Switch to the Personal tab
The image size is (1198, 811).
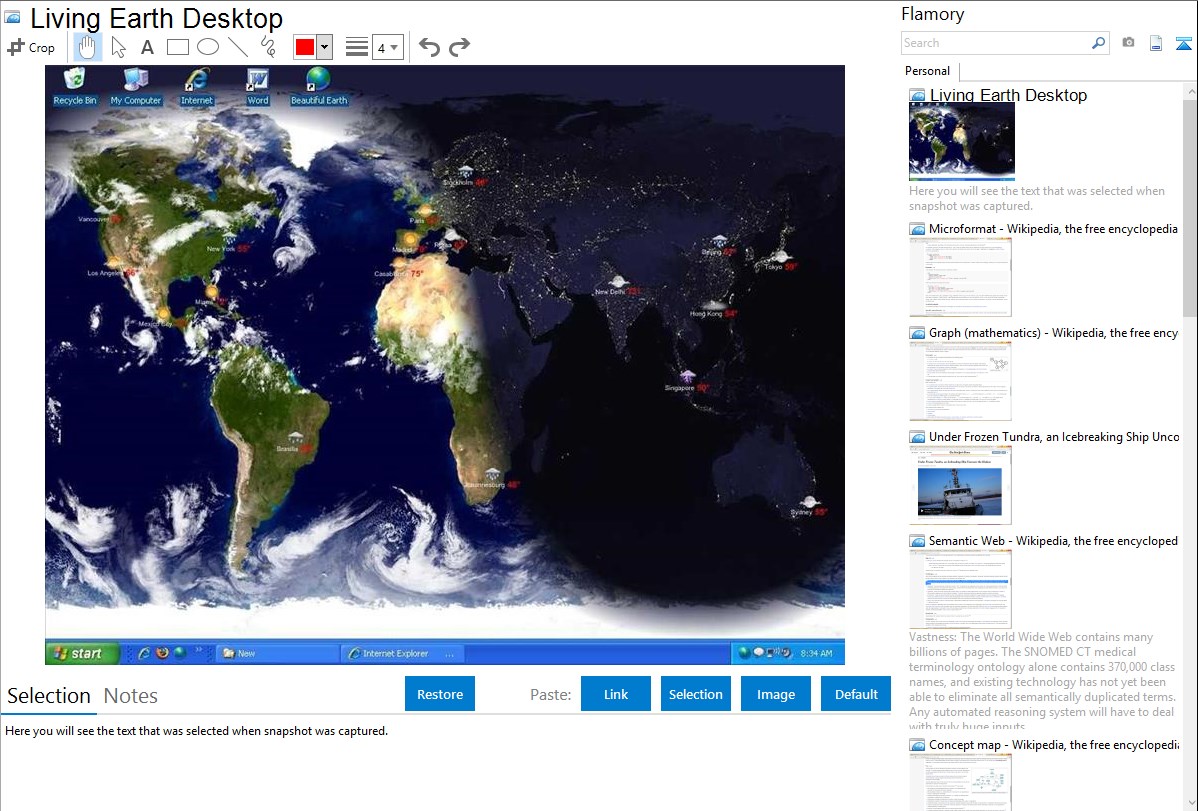tap(928, 71)
